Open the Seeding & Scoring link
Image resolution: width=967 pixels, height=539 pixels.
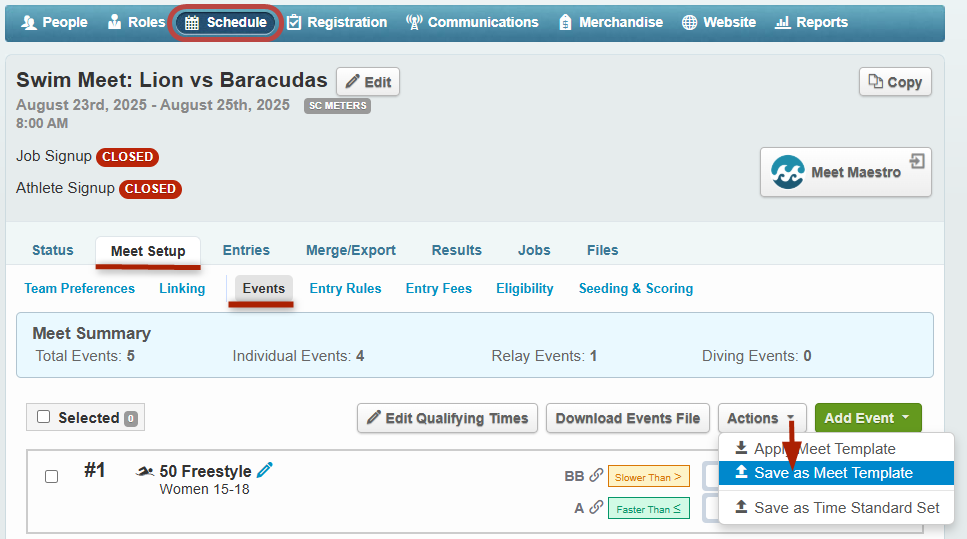(x=635, y=288)
